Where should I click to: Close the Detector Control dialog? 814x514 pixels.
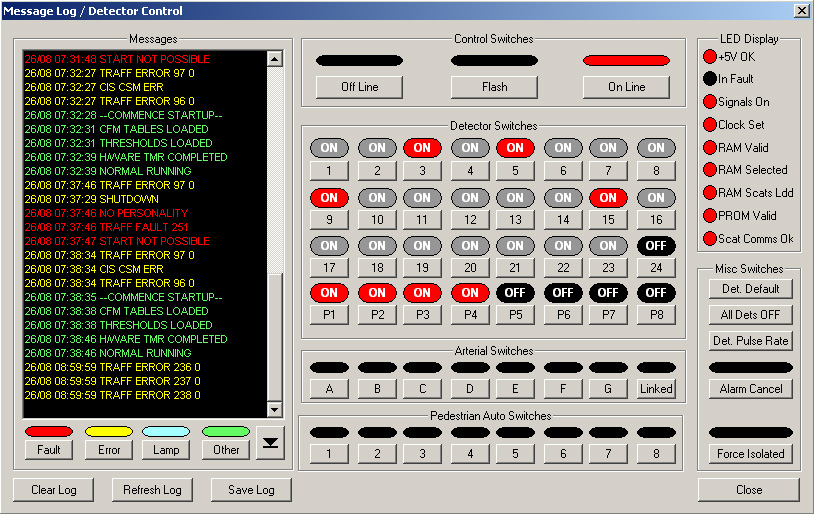coord(749,490)
